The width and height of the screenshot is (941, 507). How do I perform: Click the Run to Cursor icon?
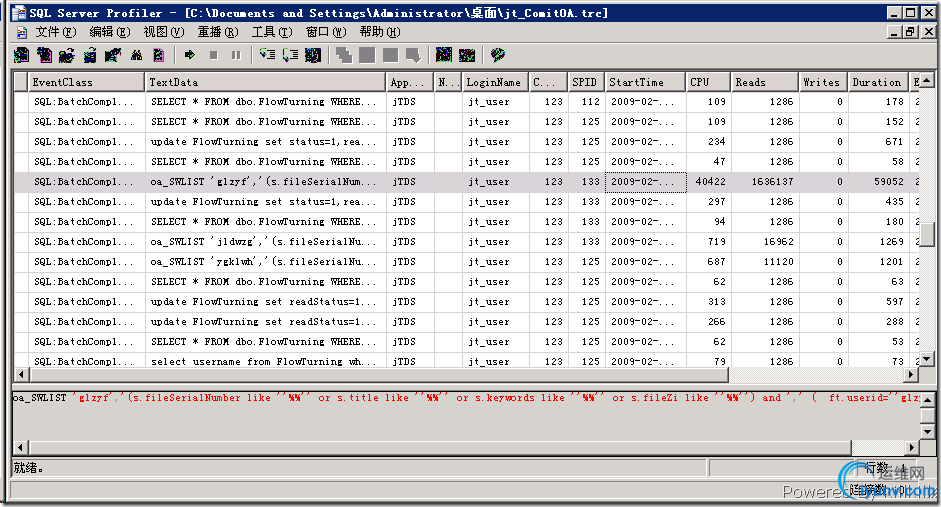(290, 55)
